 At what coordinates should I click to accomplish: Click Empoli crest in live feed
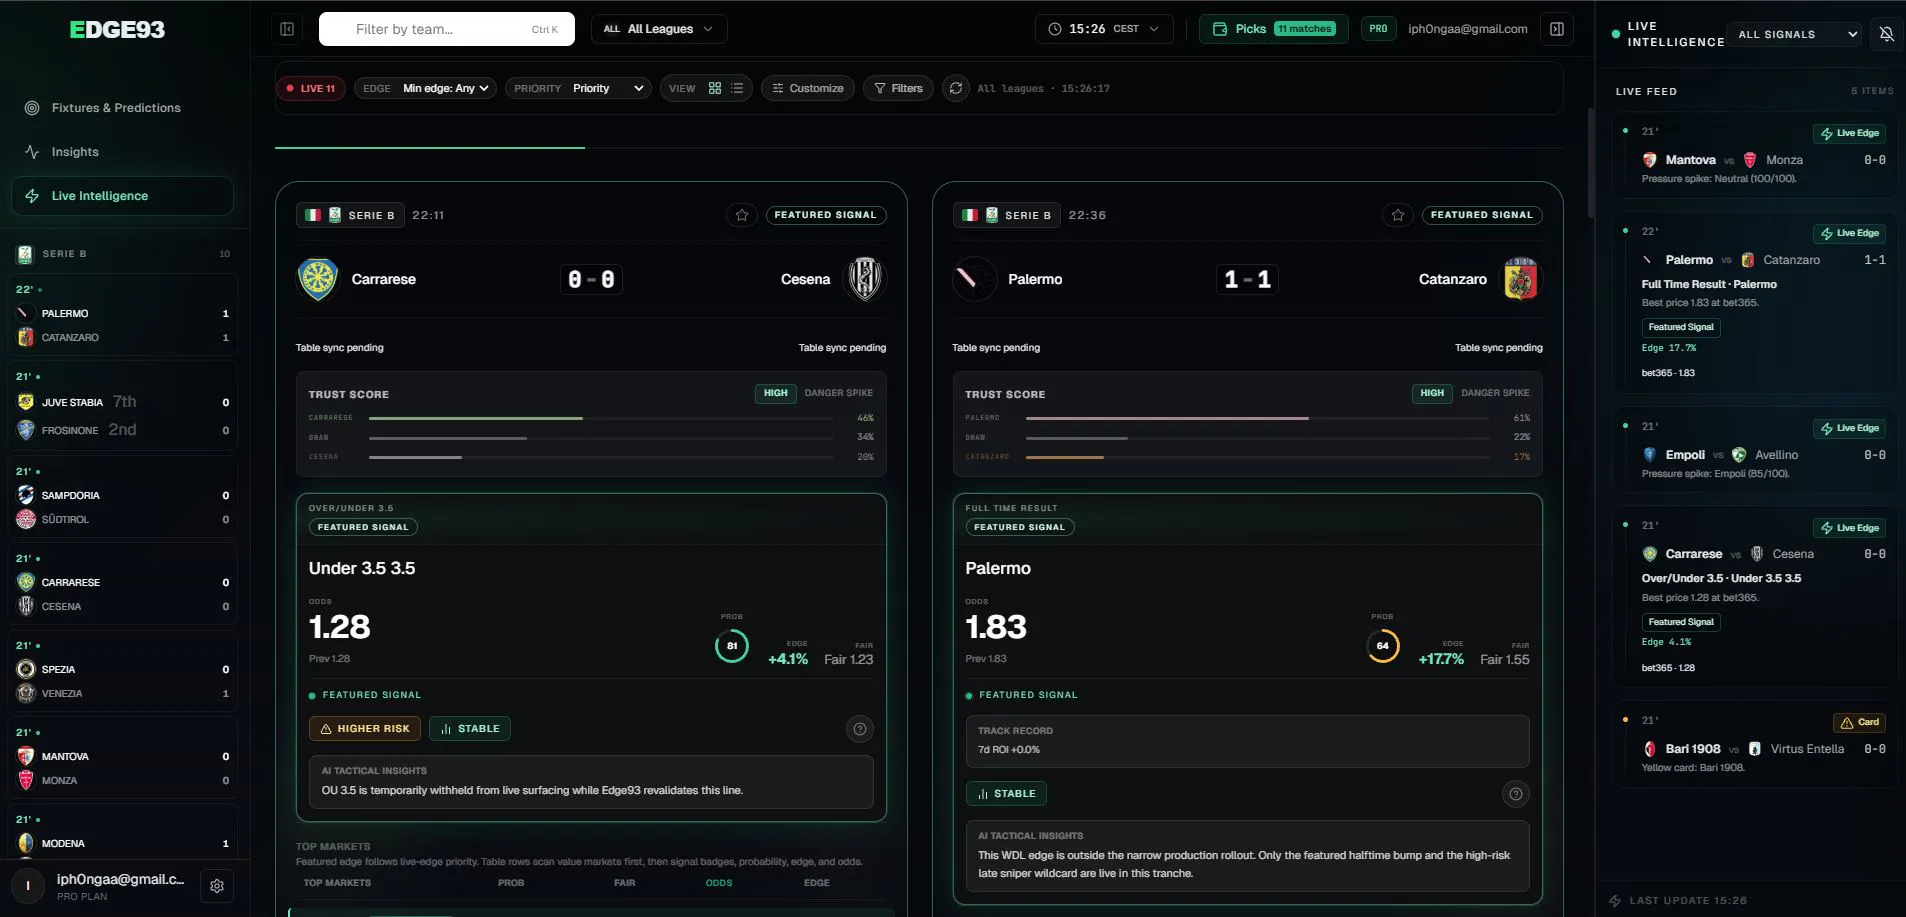1650,455
